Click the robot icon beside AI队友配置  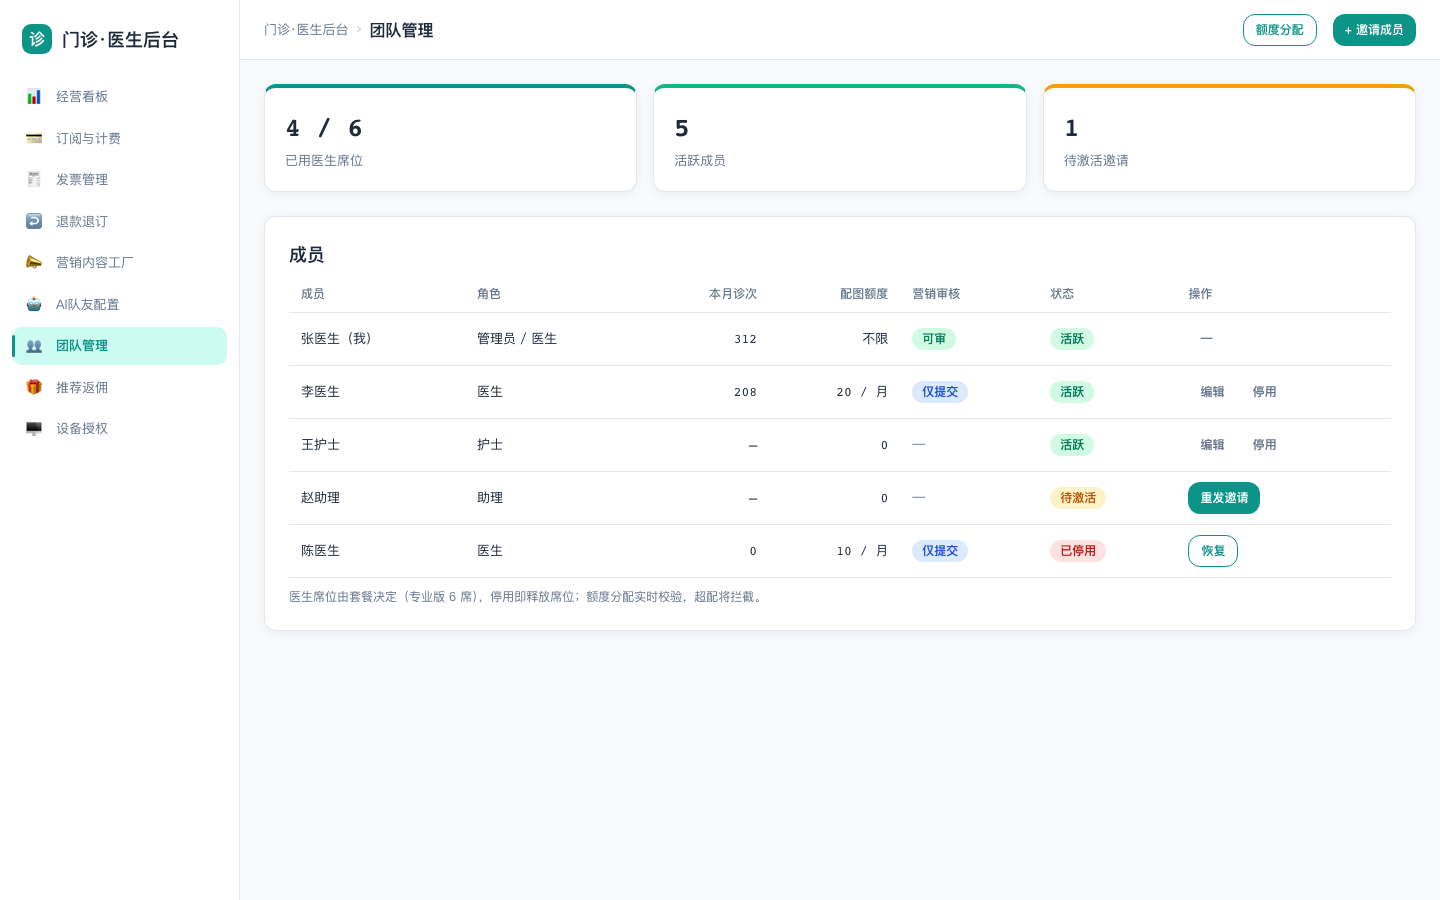[34, 304]
